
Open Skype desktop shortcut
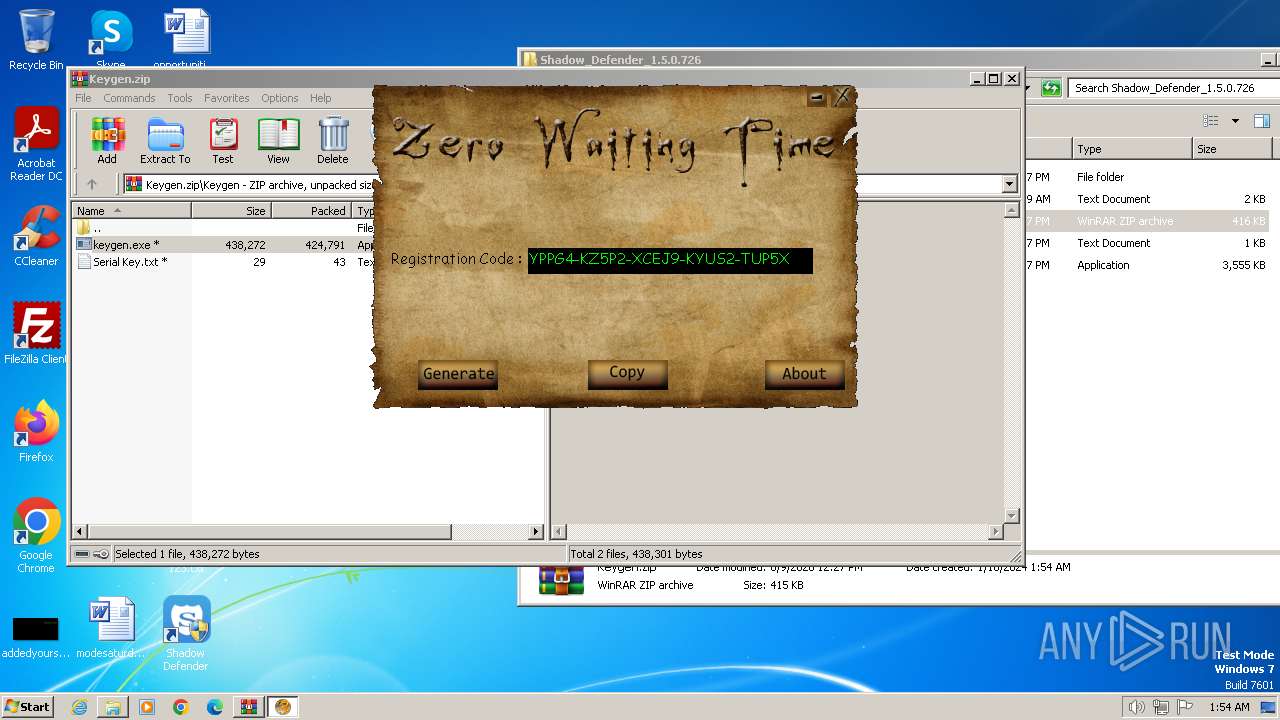(111, 40)
